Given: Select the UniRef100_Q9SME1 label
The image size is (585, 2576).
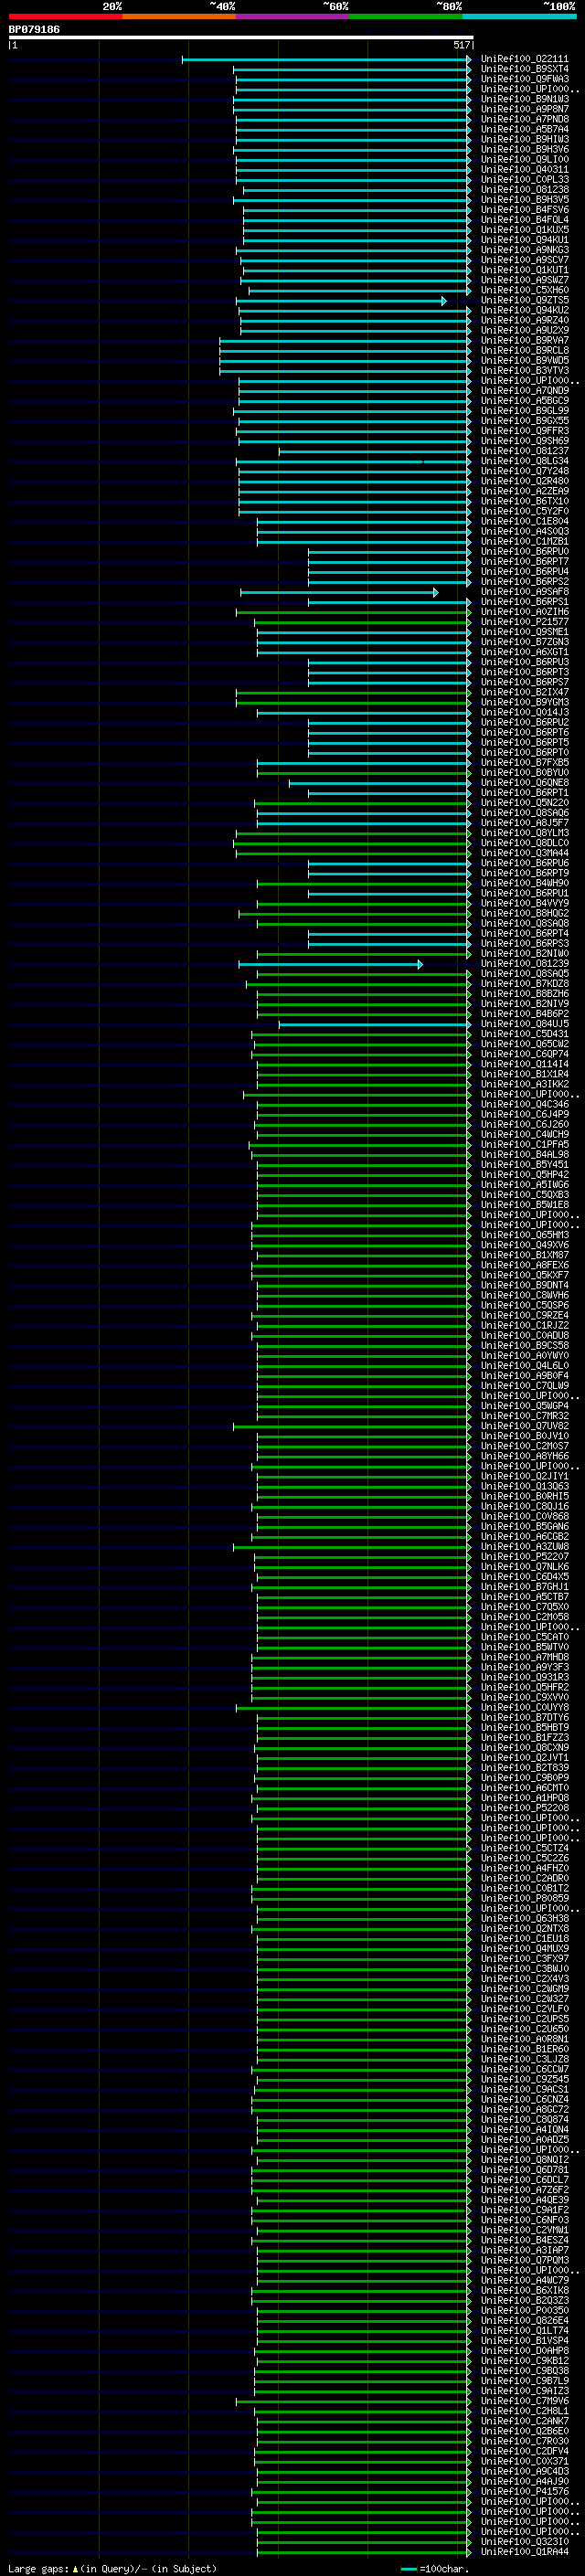Looking at the screenshot, I should click(524, 632).
